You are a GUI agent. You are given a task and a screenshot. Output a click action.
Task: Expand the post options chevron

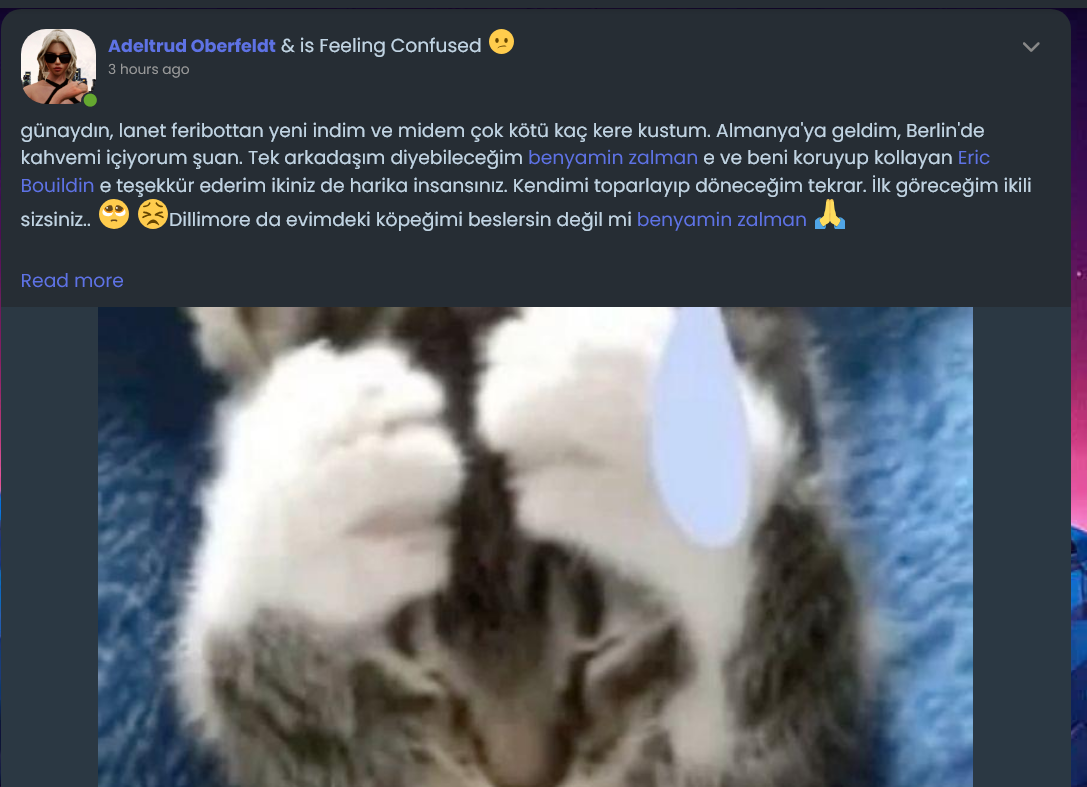click(x=1031, y=46)
